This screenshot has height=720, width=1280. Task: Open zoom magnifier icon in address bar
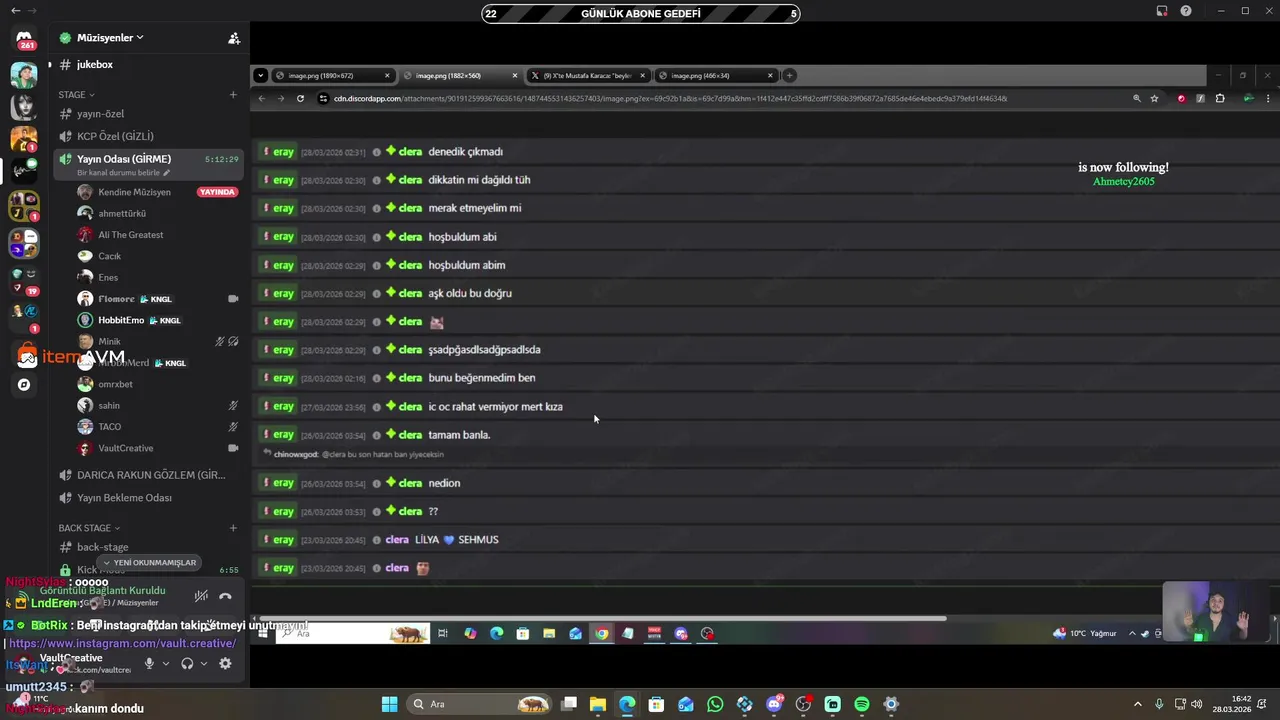[1136, 98]
